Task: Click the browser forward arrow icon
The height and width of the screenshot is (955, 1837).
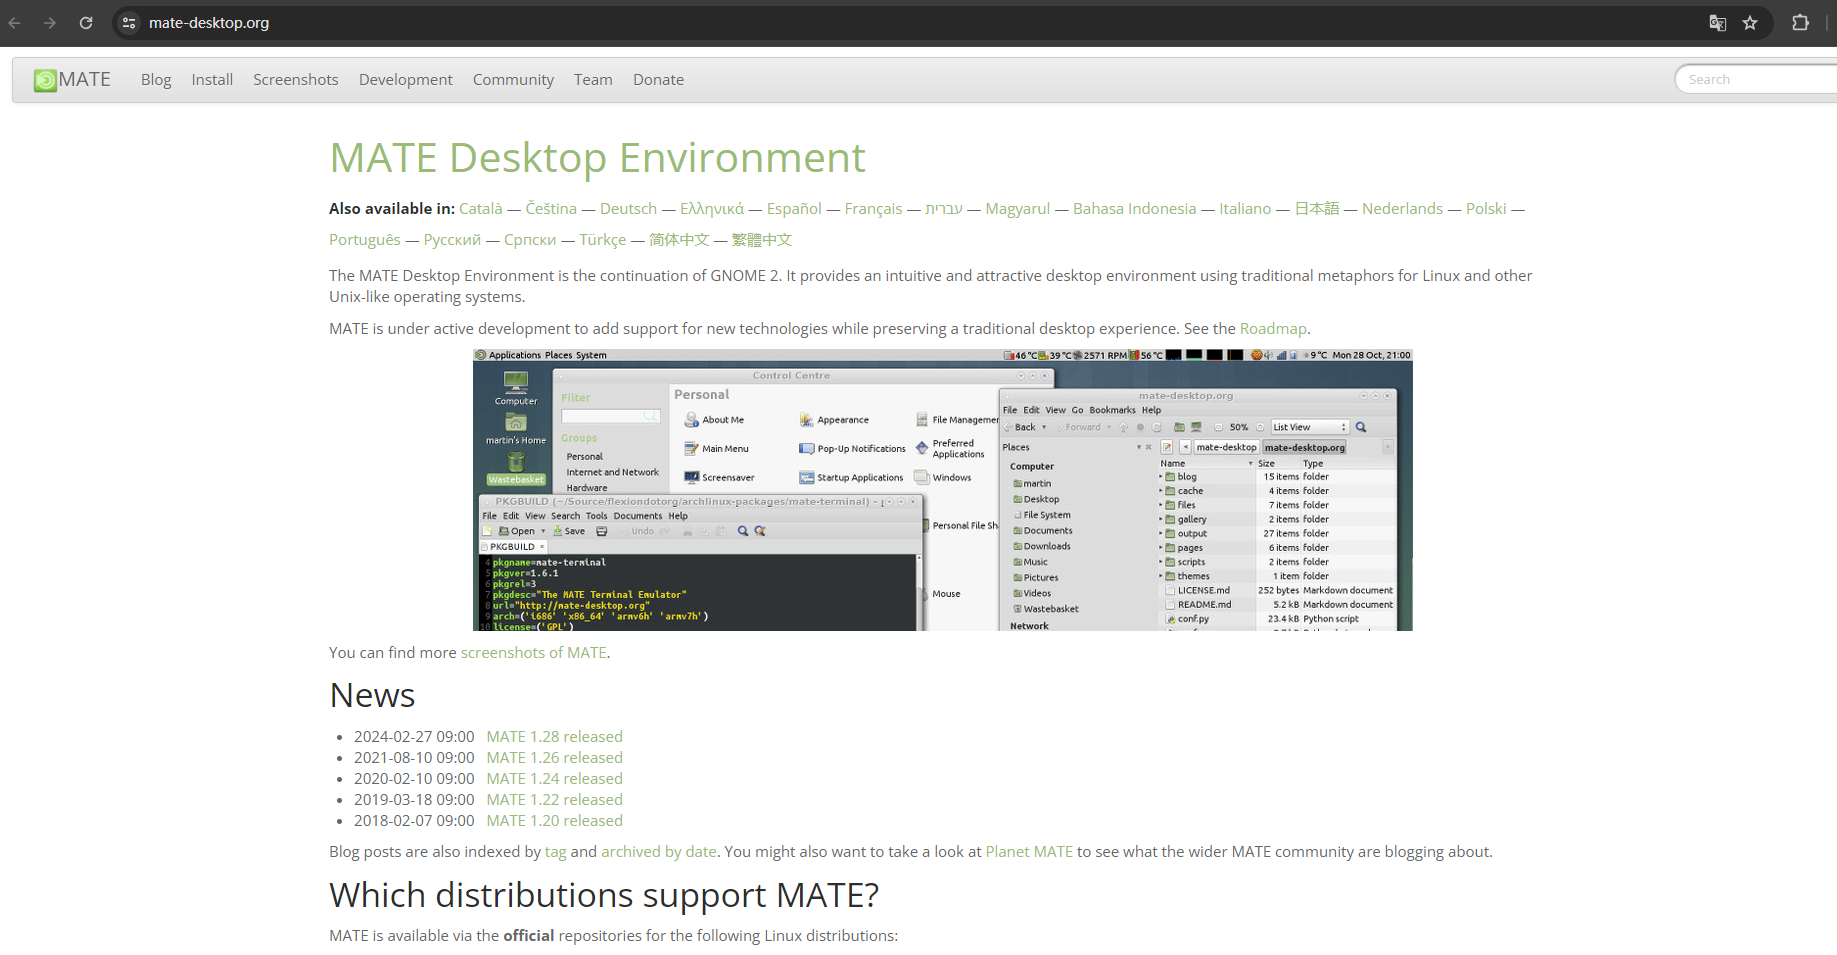Action: 50,23
